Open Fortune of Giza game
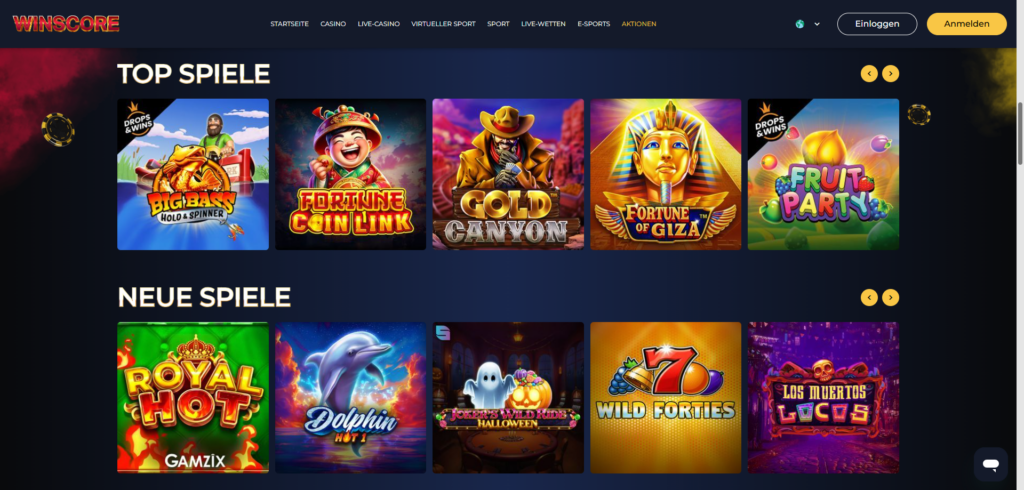Viewport: 1024px width, 490px height. (x=665, y=174)
